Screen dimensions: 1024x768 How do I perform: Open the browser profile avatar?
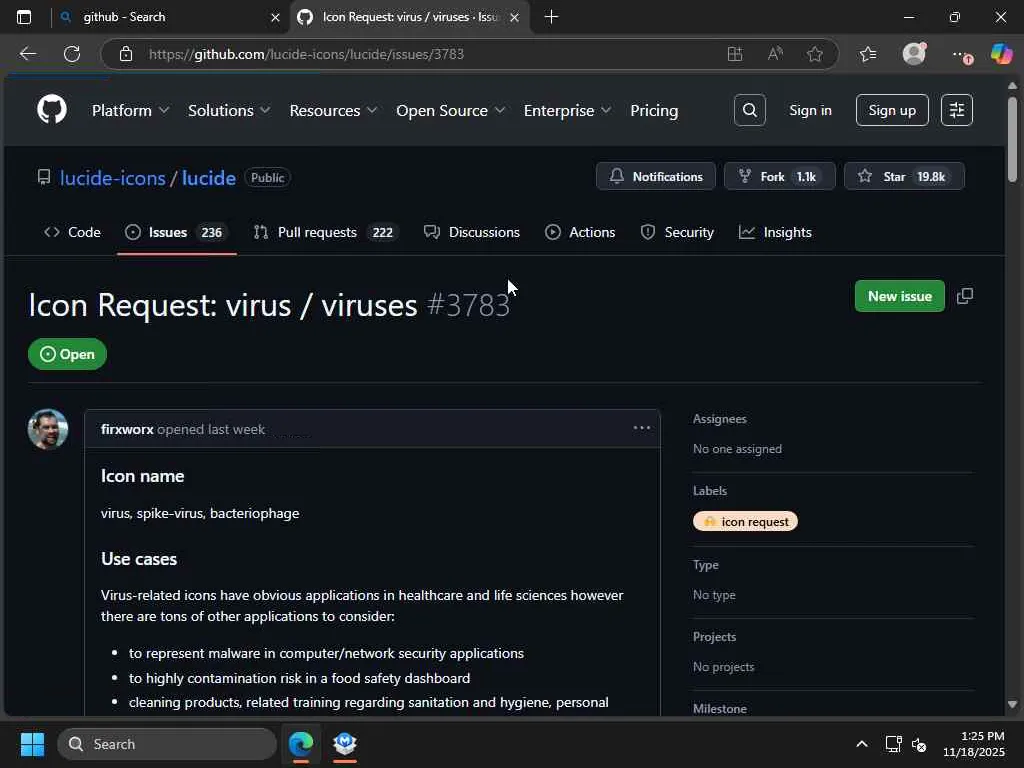point(914,54)
